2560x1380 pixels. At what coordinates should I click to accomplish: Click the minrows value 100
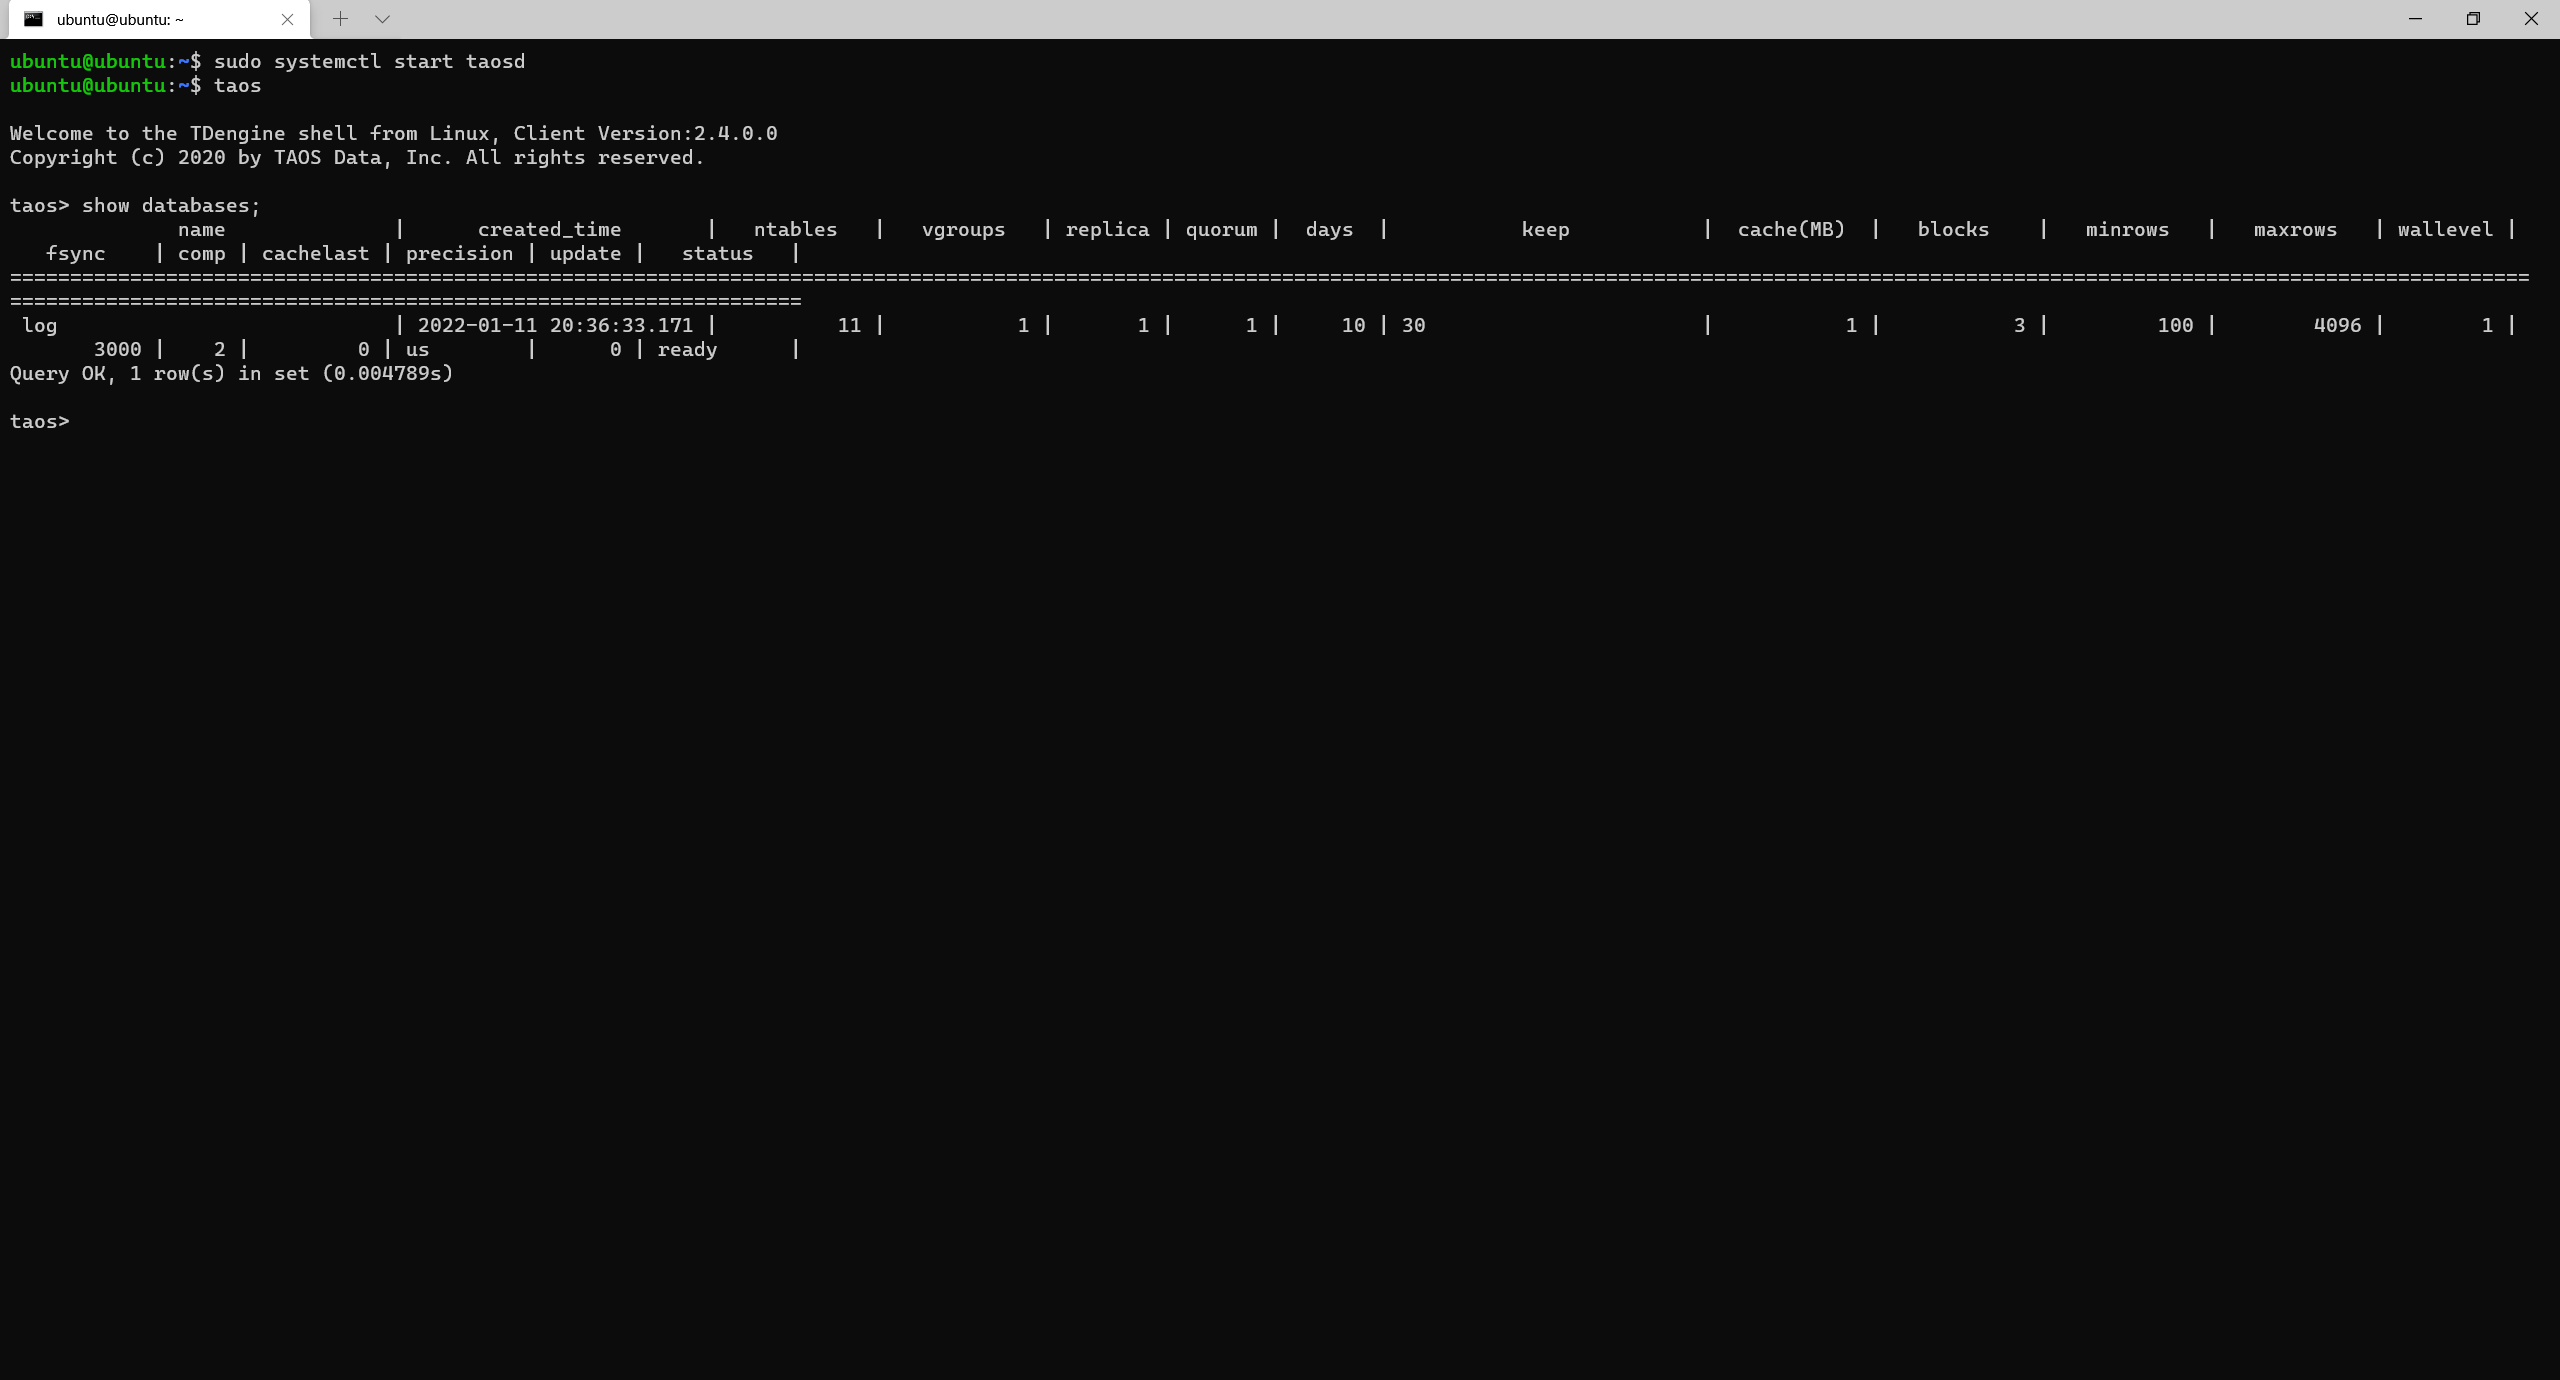[2175, 325]
